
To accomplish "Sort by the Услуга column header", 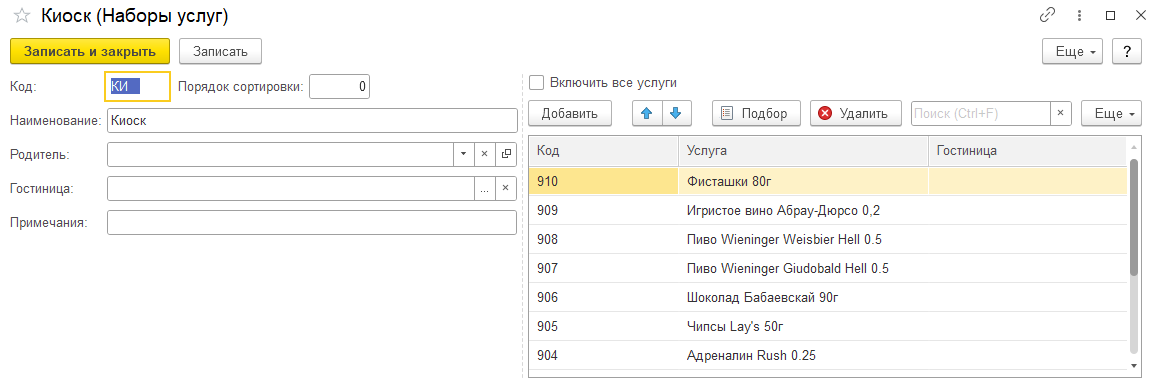I will [803, 151].
